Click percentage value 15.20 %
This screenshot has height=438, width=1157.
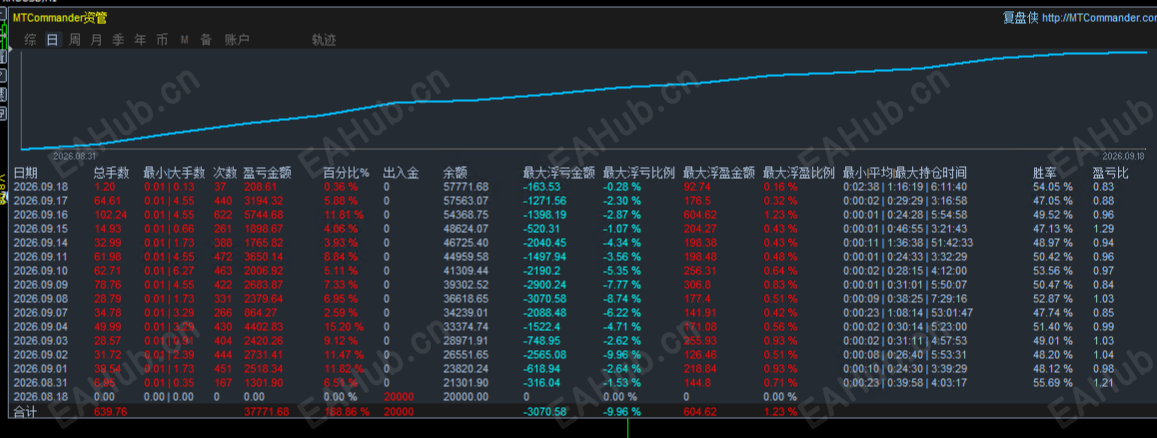pyautogui.click(x=343, y=326)
